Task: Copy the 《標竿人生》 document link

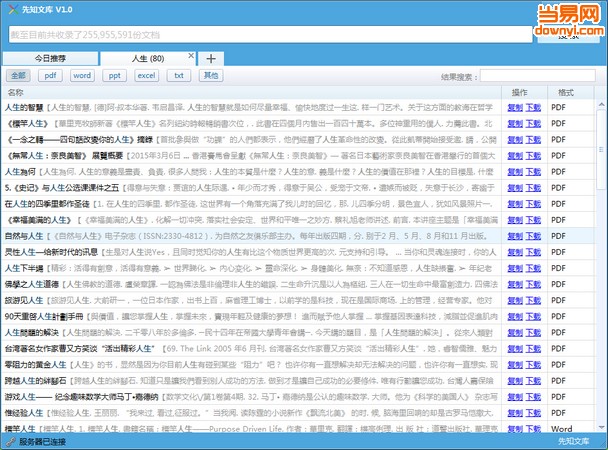Action: click(x=515, y=124)
